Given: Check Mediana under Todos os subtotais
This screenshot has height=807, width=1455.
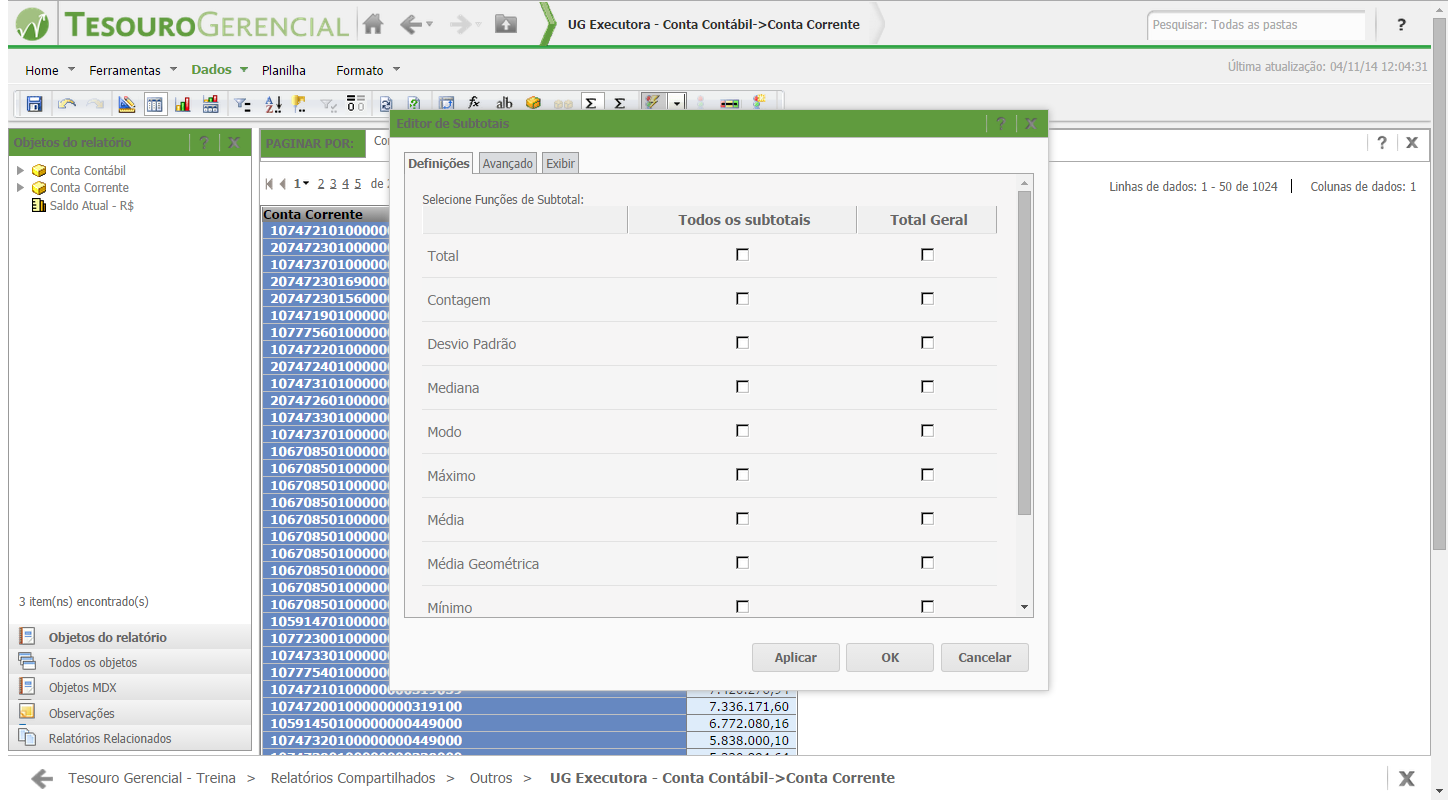Looking at the screenshot, I should click(x=742, y=387).
